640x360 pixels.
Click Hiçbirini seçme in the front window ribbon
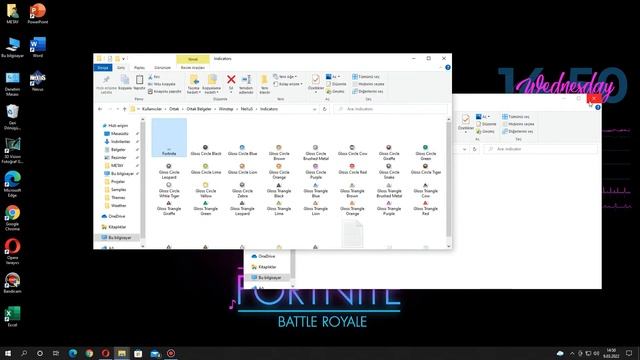click(368, 84)
